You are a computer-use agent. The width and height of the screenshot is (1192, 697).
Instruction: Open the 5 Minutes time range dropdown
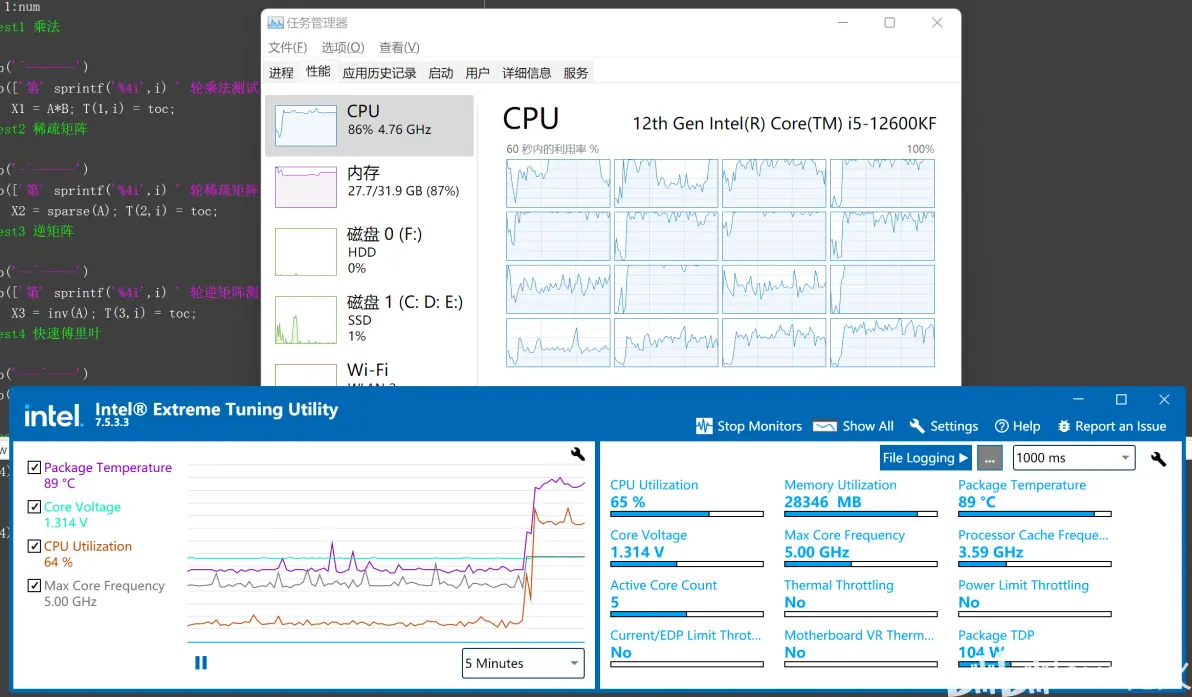(x=523, y=663)
